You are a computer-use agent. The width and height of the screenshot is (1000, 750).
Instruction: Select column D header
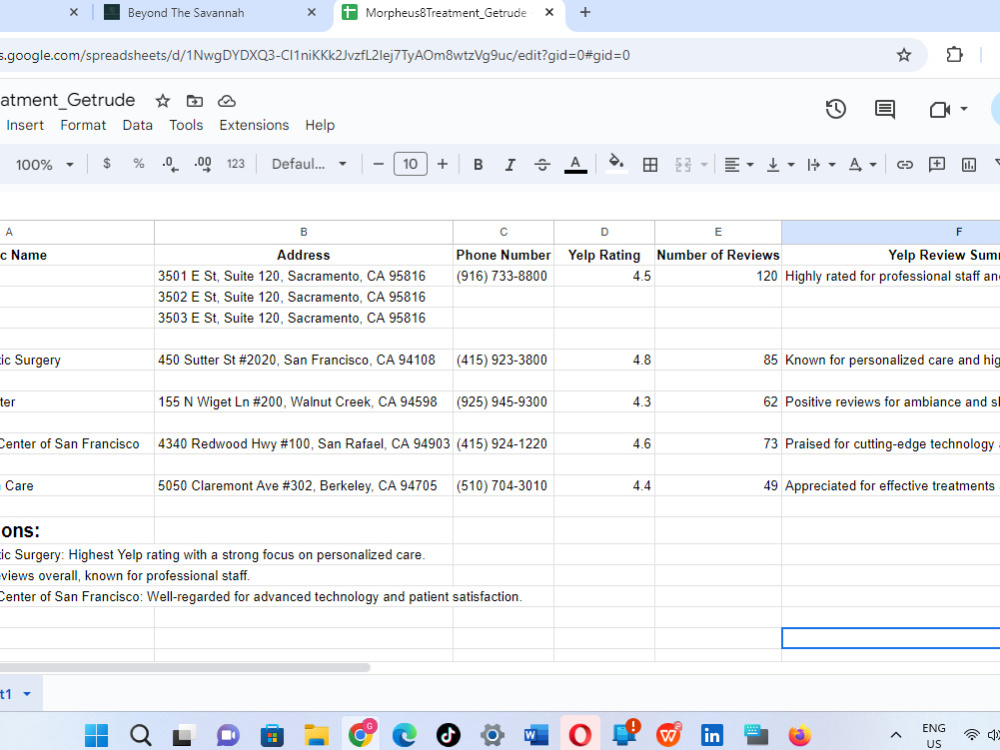click(x=604, y=232)
